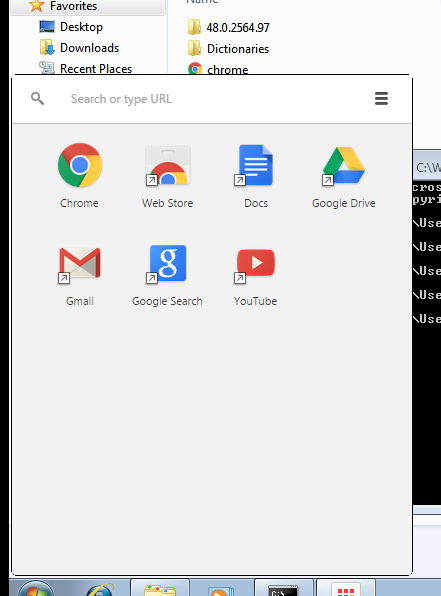Viewport: 441px width, 596px height.
Task: Focus the Search or type URL field
Action: click(x=213, y=99)
